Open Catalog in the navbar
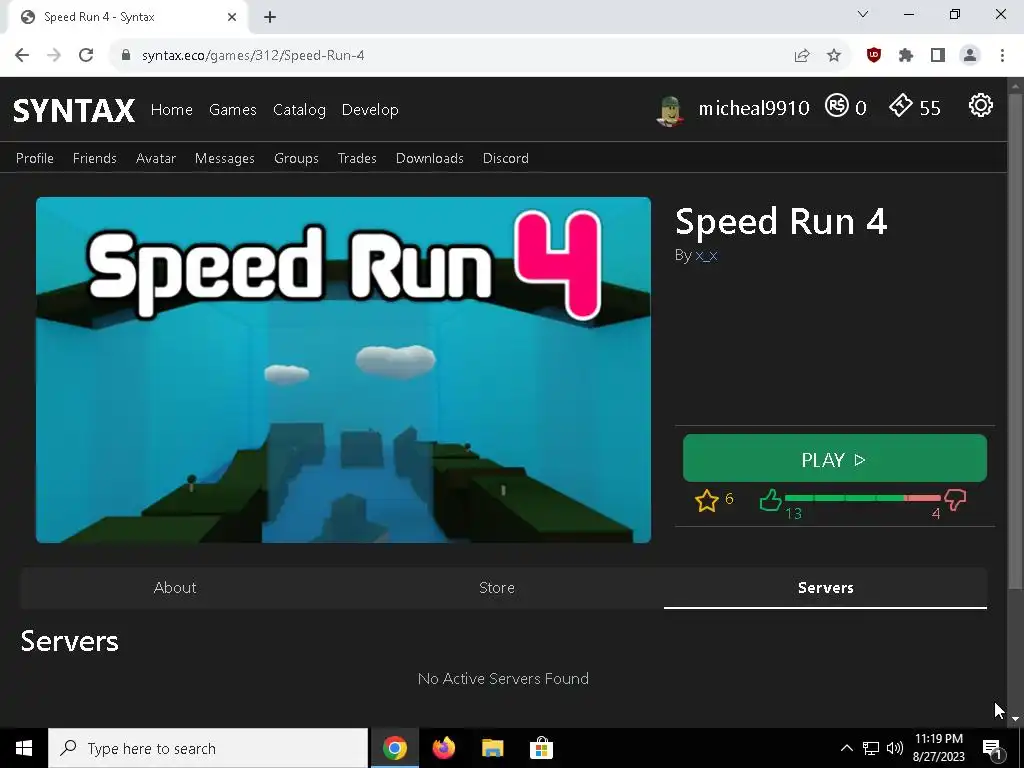 299,110
